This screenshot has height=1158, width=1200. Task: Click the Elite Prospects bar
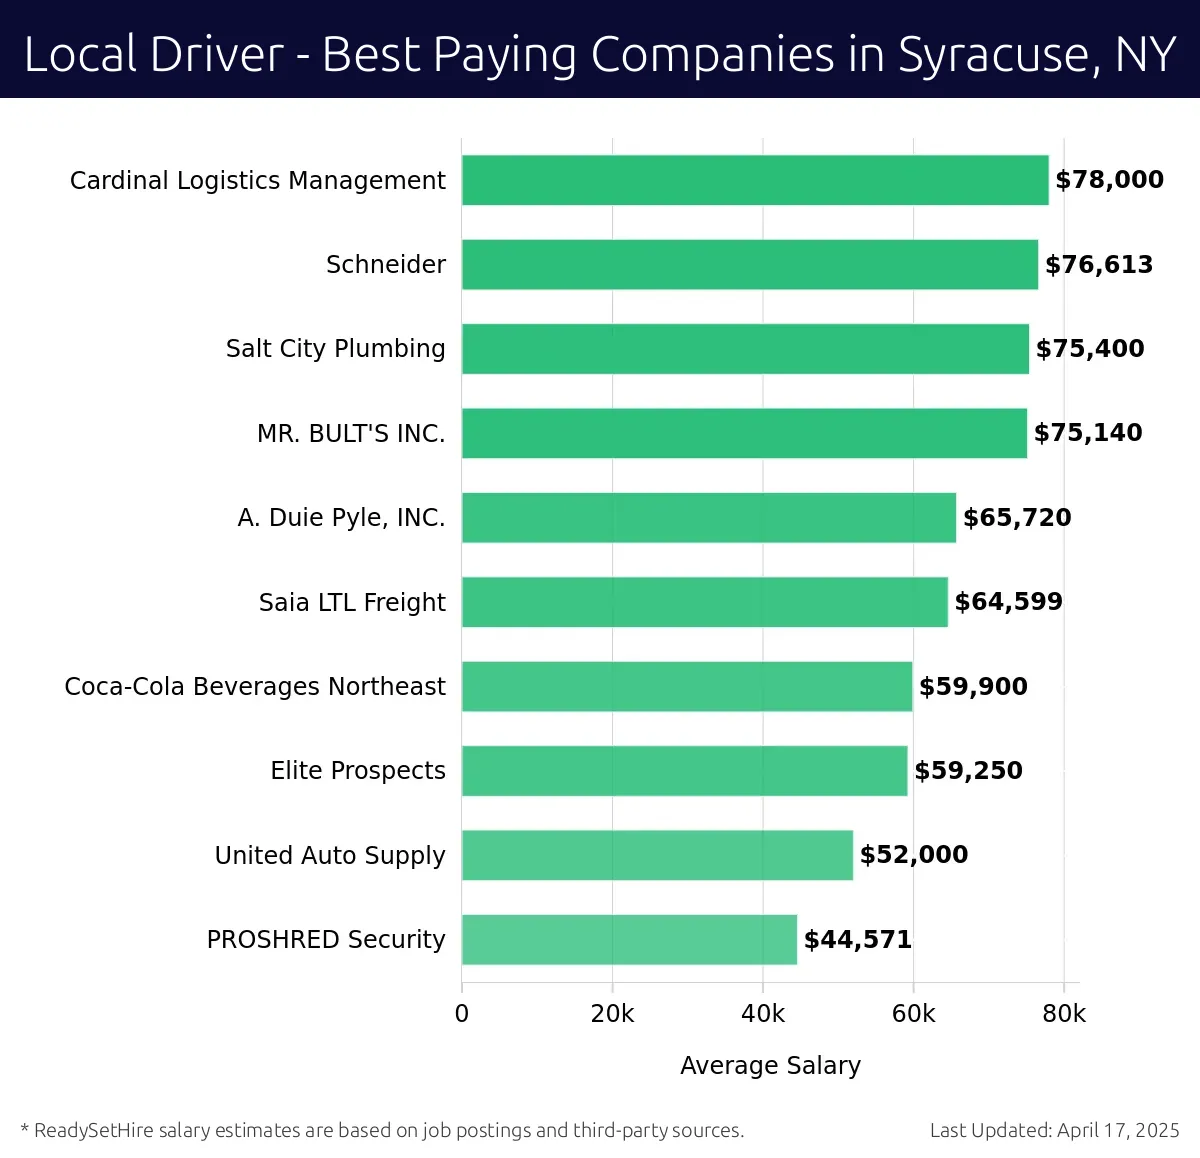685,770
